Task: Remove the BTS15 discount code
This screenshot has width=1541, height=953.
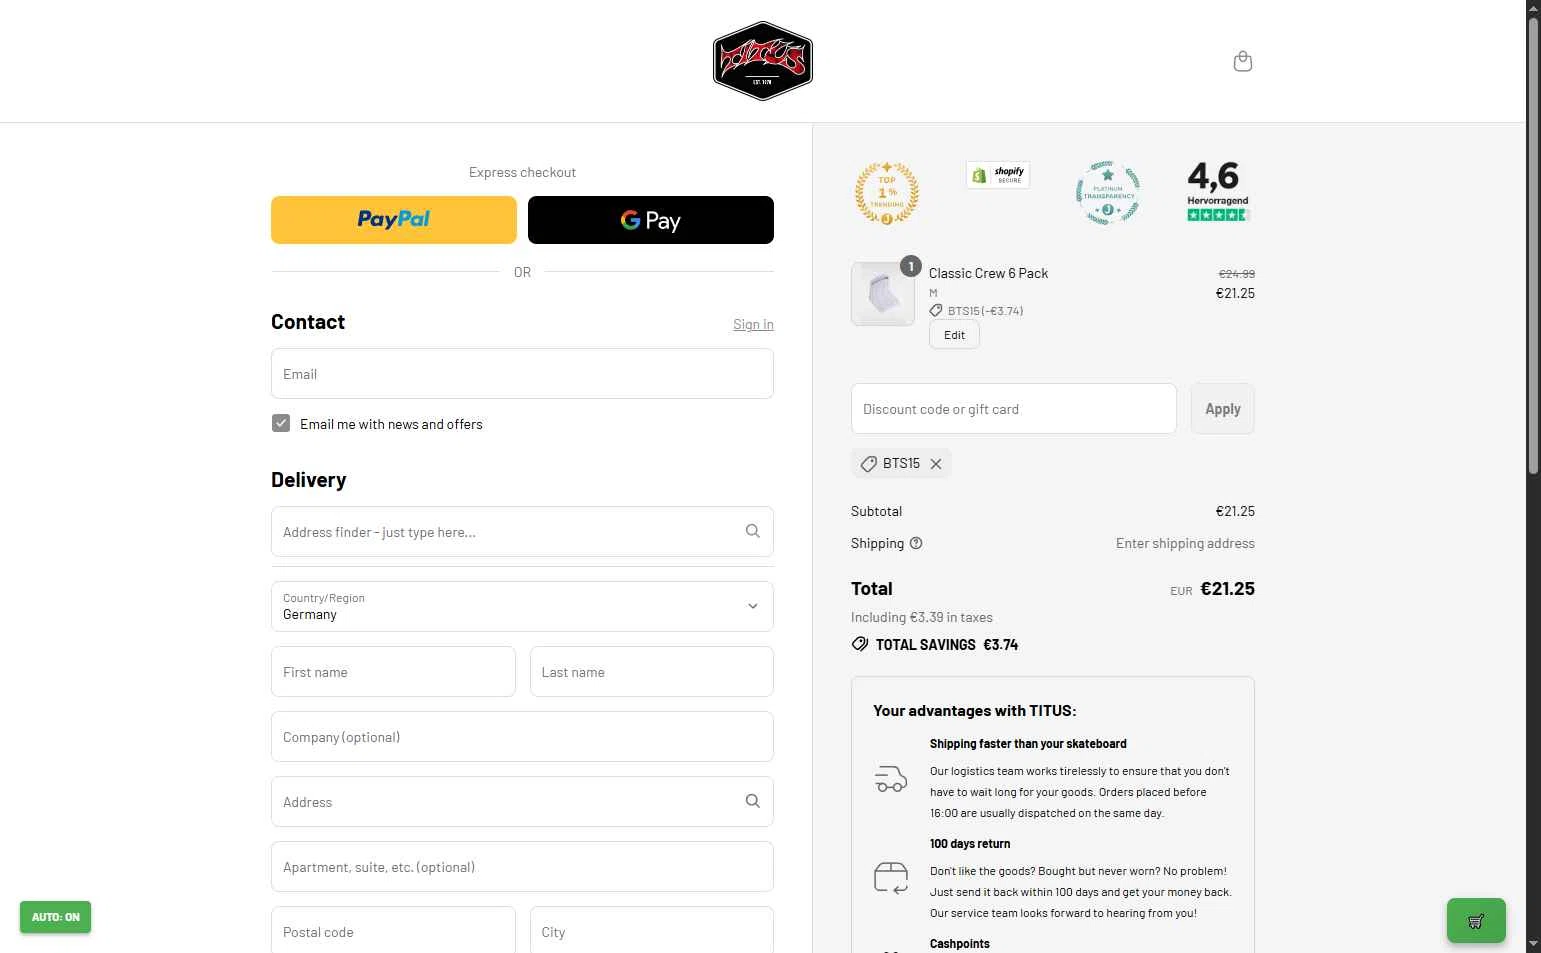Action: point(936,464)
